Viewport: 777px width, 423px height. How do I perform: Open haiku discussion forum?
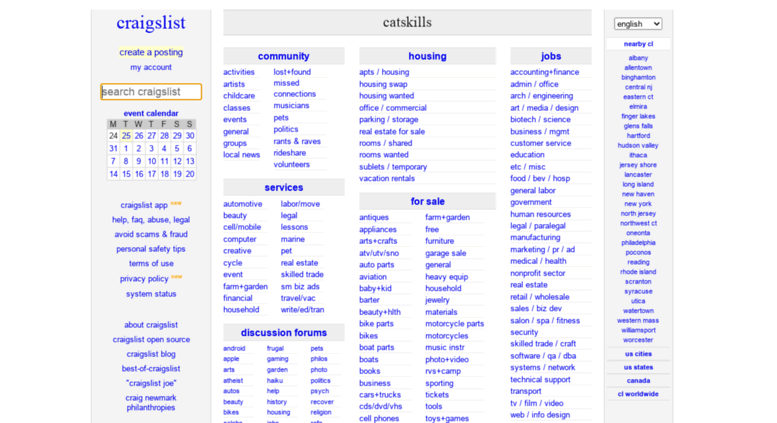(x=275, y=381)
